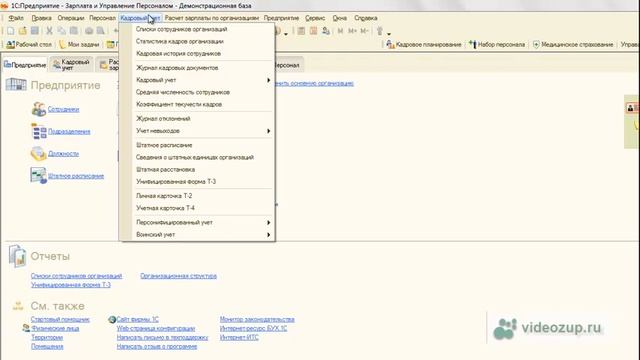Click the structure icon beside Подразделения

39,131
